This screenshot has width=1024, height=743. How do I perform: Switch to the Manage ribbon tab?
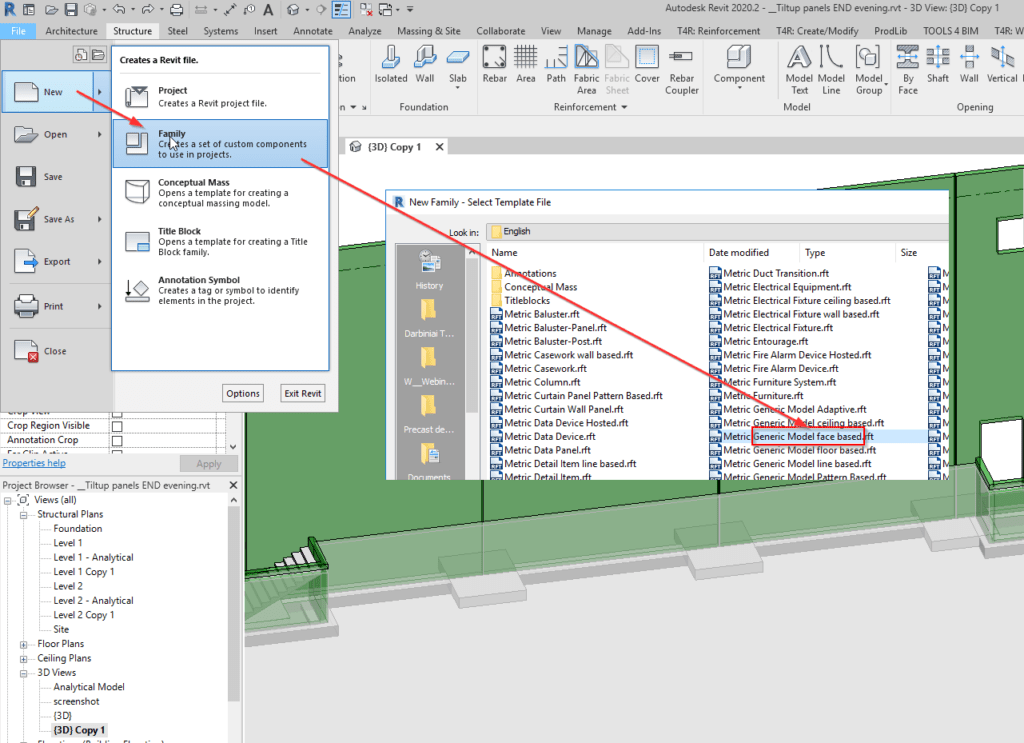pyautogui.click(x=594, y=31)
